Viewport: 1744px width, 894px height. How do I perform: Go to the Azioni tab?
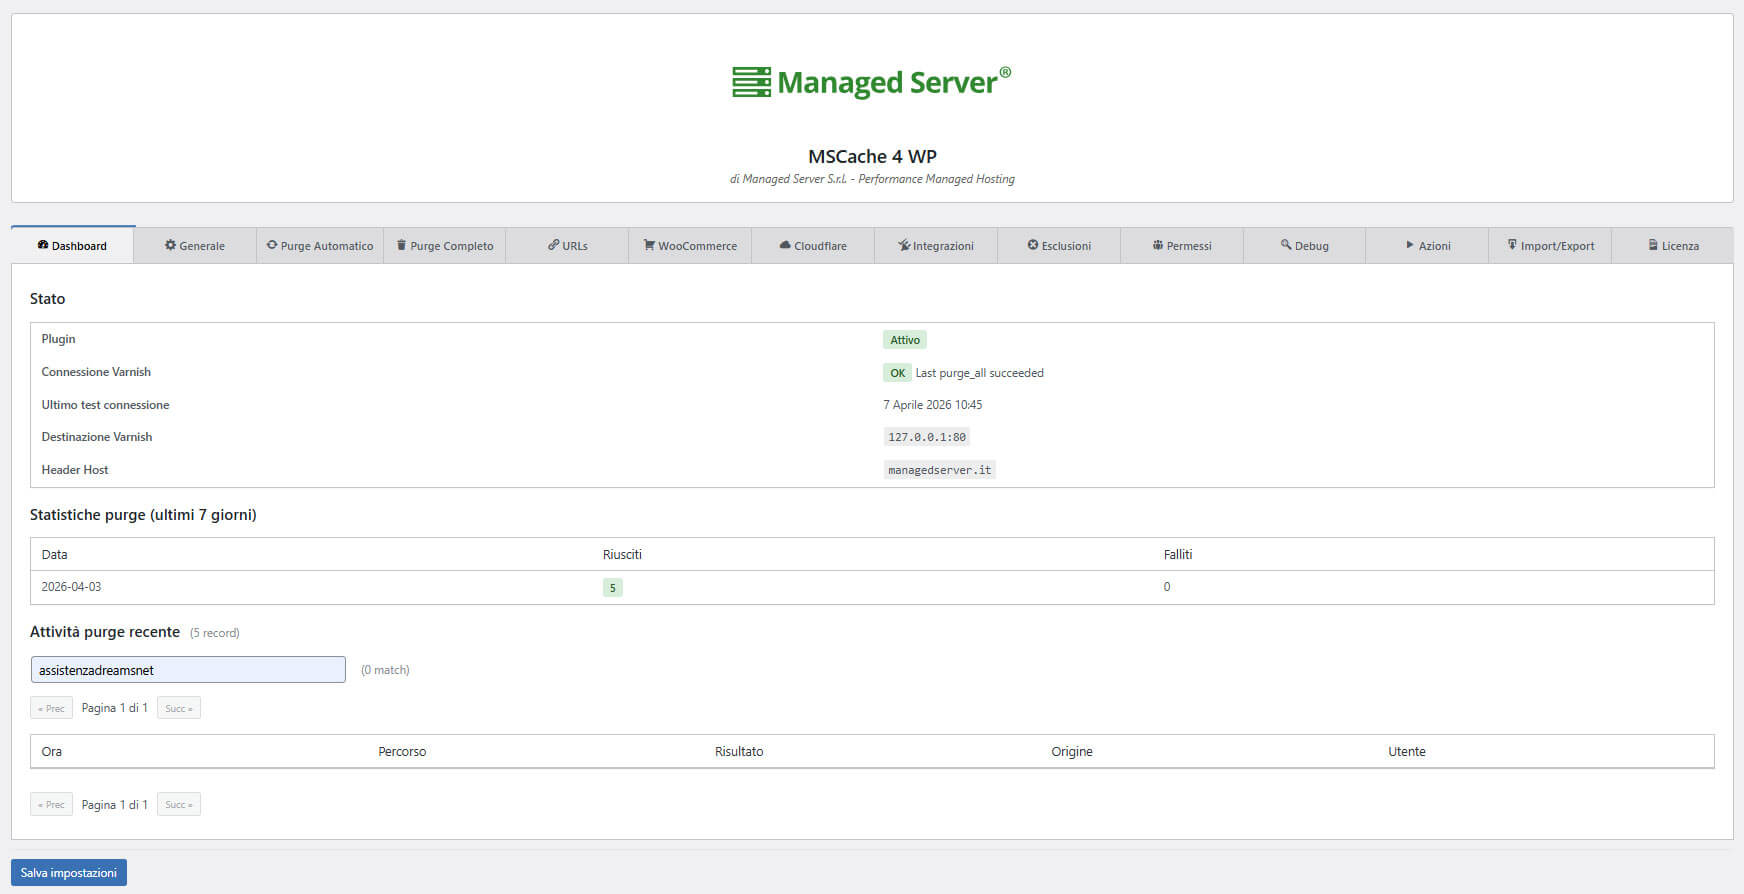[x=1427, y=245]
